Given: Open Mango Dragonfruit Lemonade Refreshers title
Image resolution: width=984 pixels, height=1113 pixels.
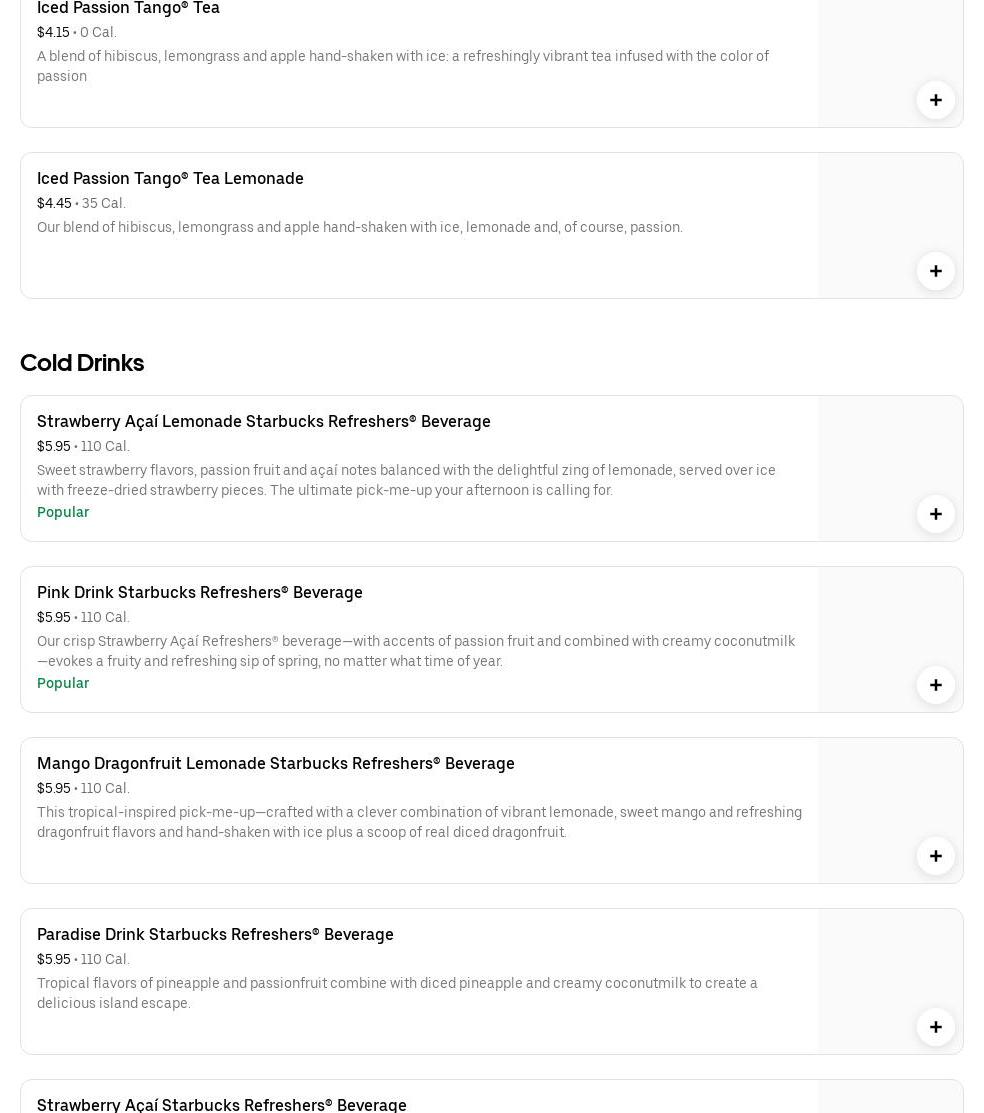Looking at the screenshot, I should (x=276, y=763).
